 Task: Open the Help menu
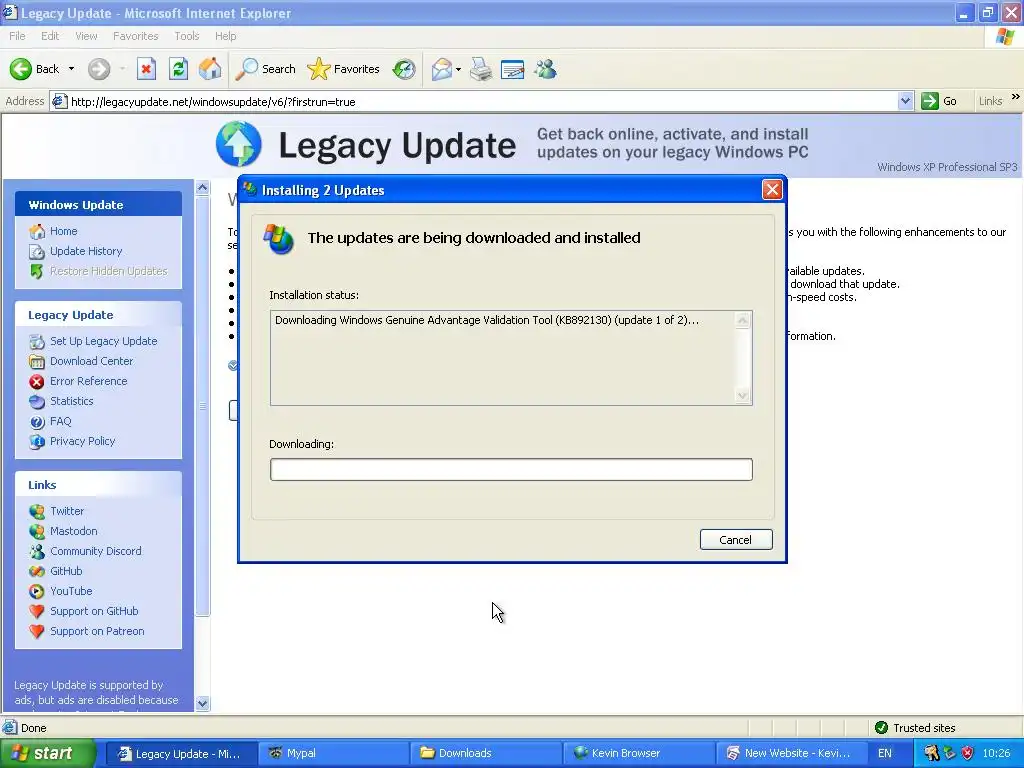(225, 36)
